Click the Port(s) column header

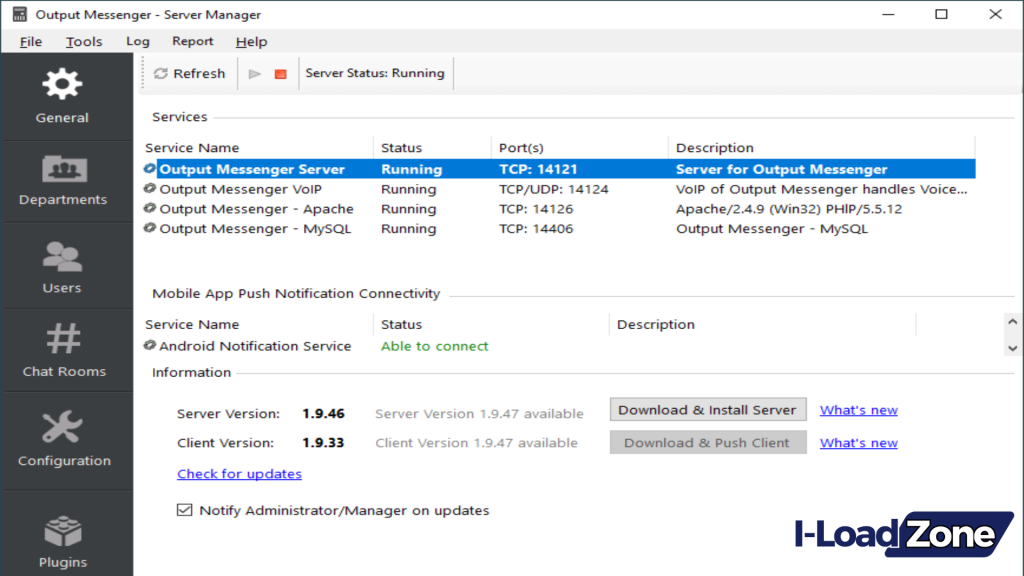[521, 148]
